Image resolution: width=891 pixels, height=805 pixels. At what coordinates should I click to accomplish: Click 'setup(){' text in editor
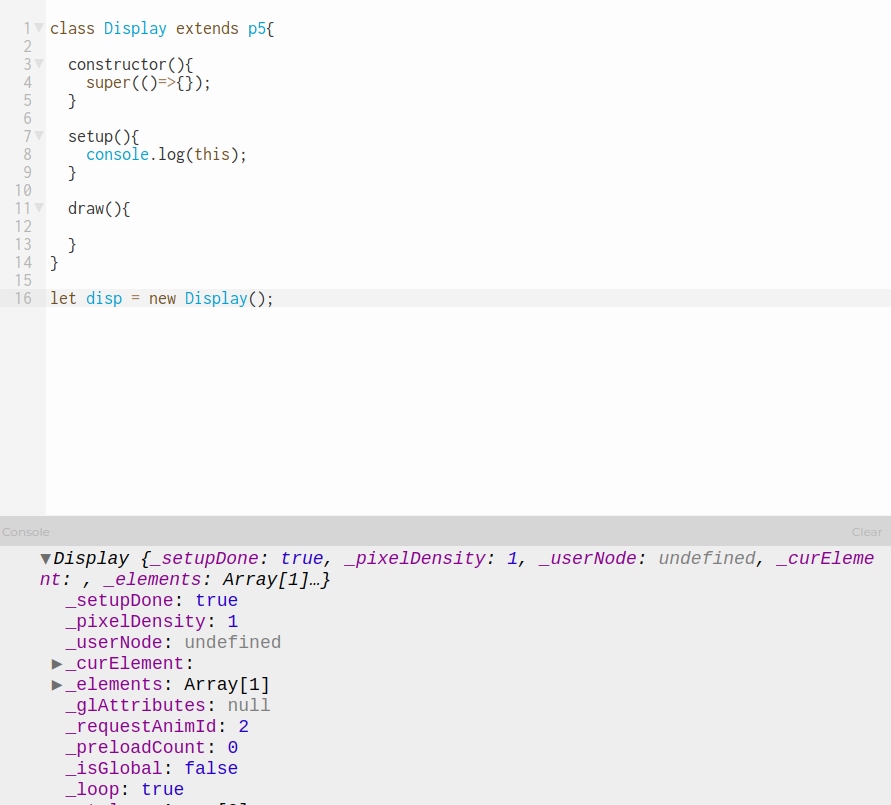pyautogui.click(x=103, y=136)
